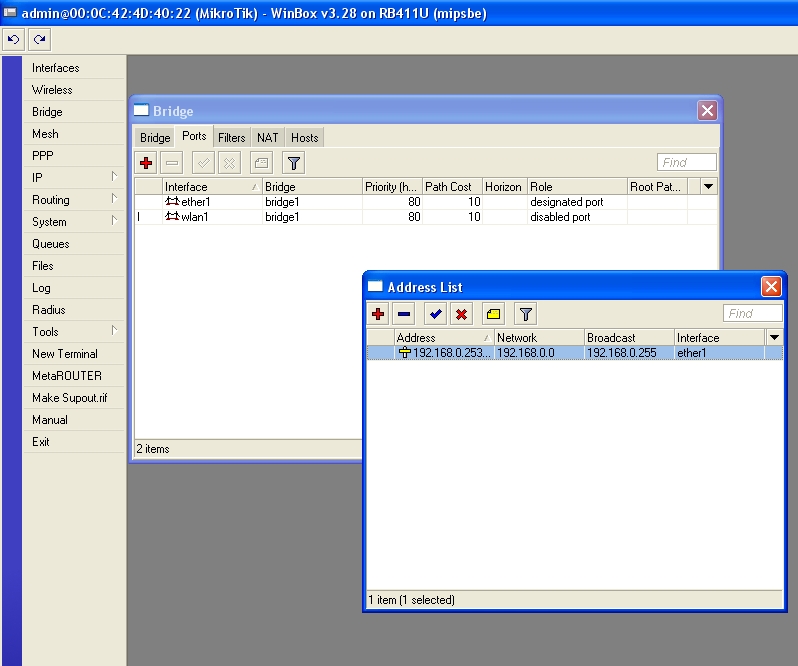Open the columns dropdown in Bridge ports table
The height and width of the screenshot is (666, 798).
tap(708, 186)
